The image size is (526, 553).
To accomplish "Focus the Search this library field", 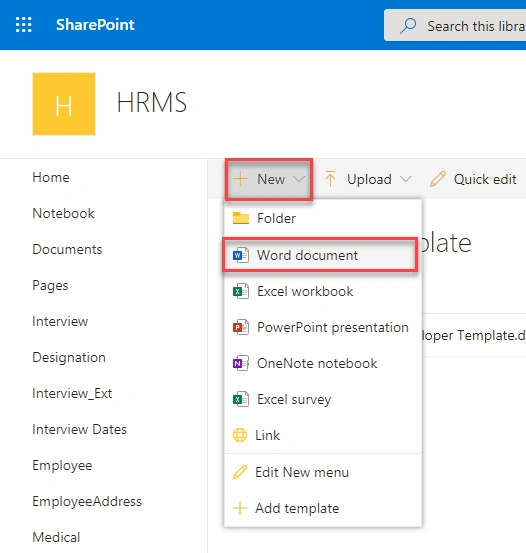I will click(x=455, y=25).
